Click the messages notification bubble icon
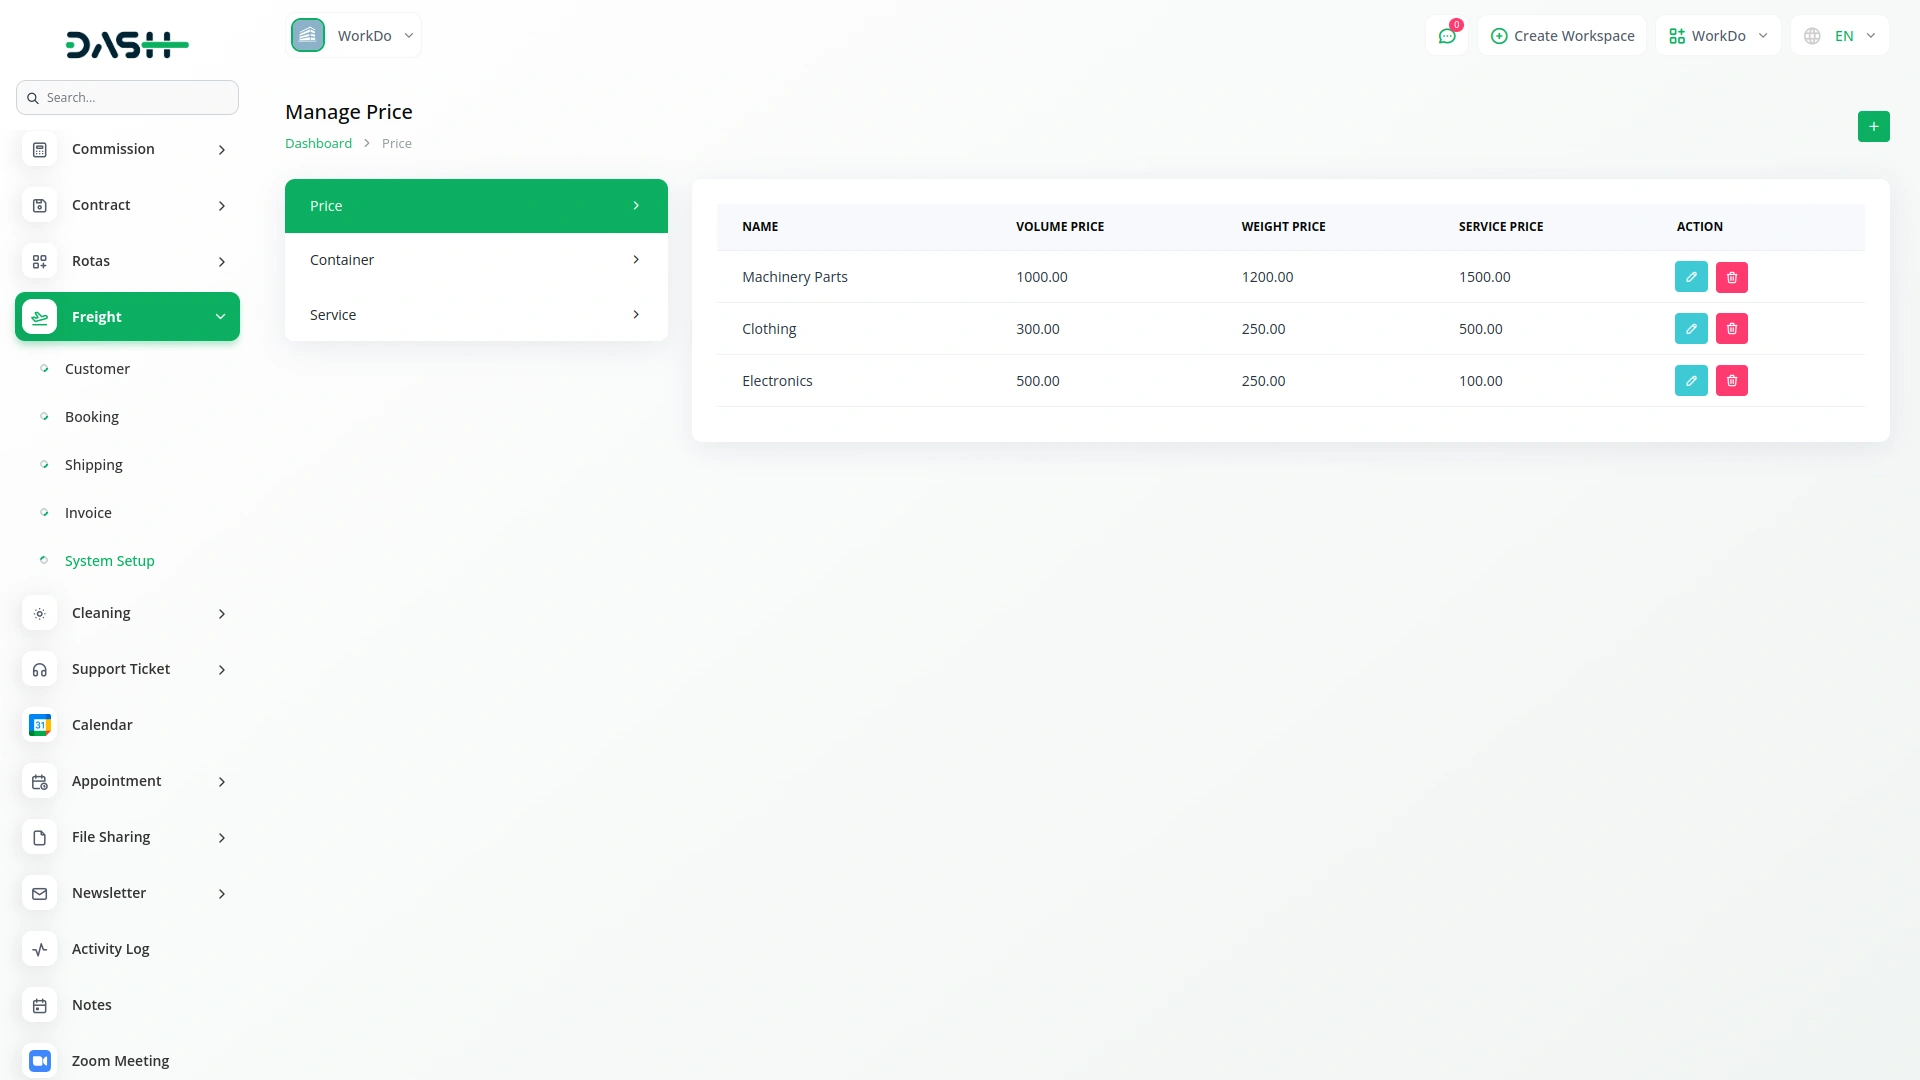 pyautogui.click(x=1447, y=35)
